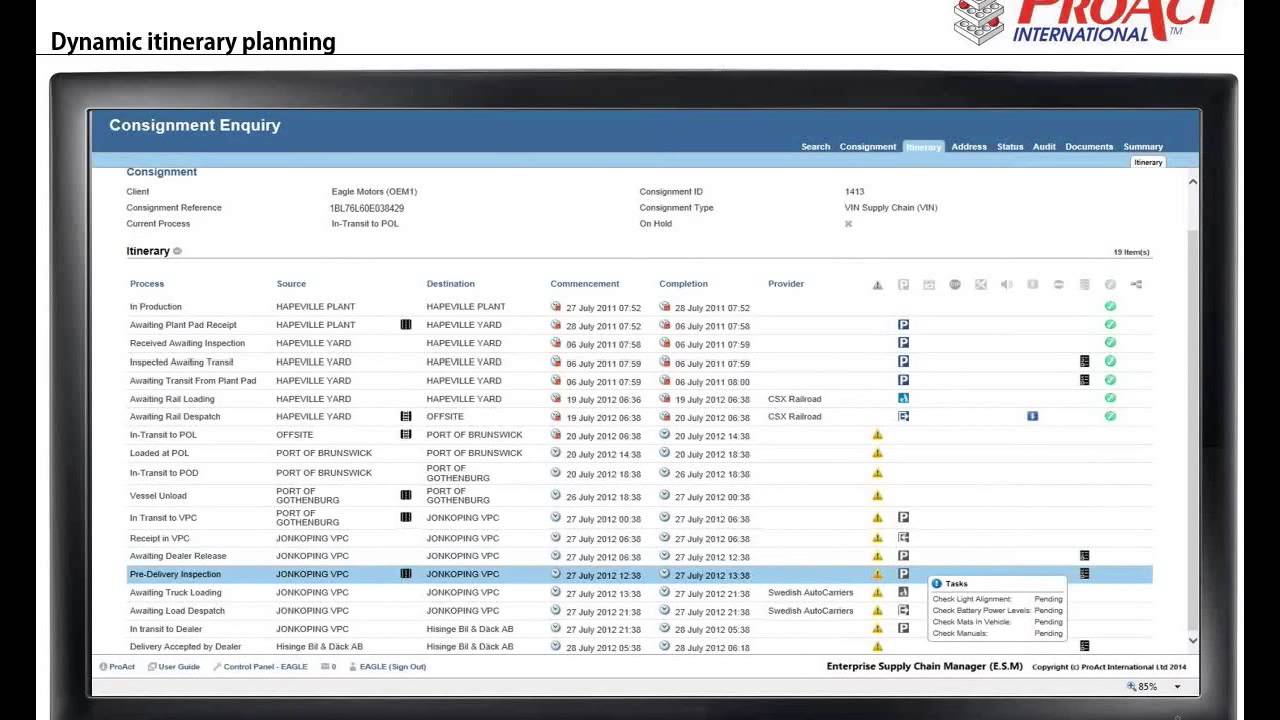Open the Summary tab
The image size is (1280, 720).
[1143, 147]
